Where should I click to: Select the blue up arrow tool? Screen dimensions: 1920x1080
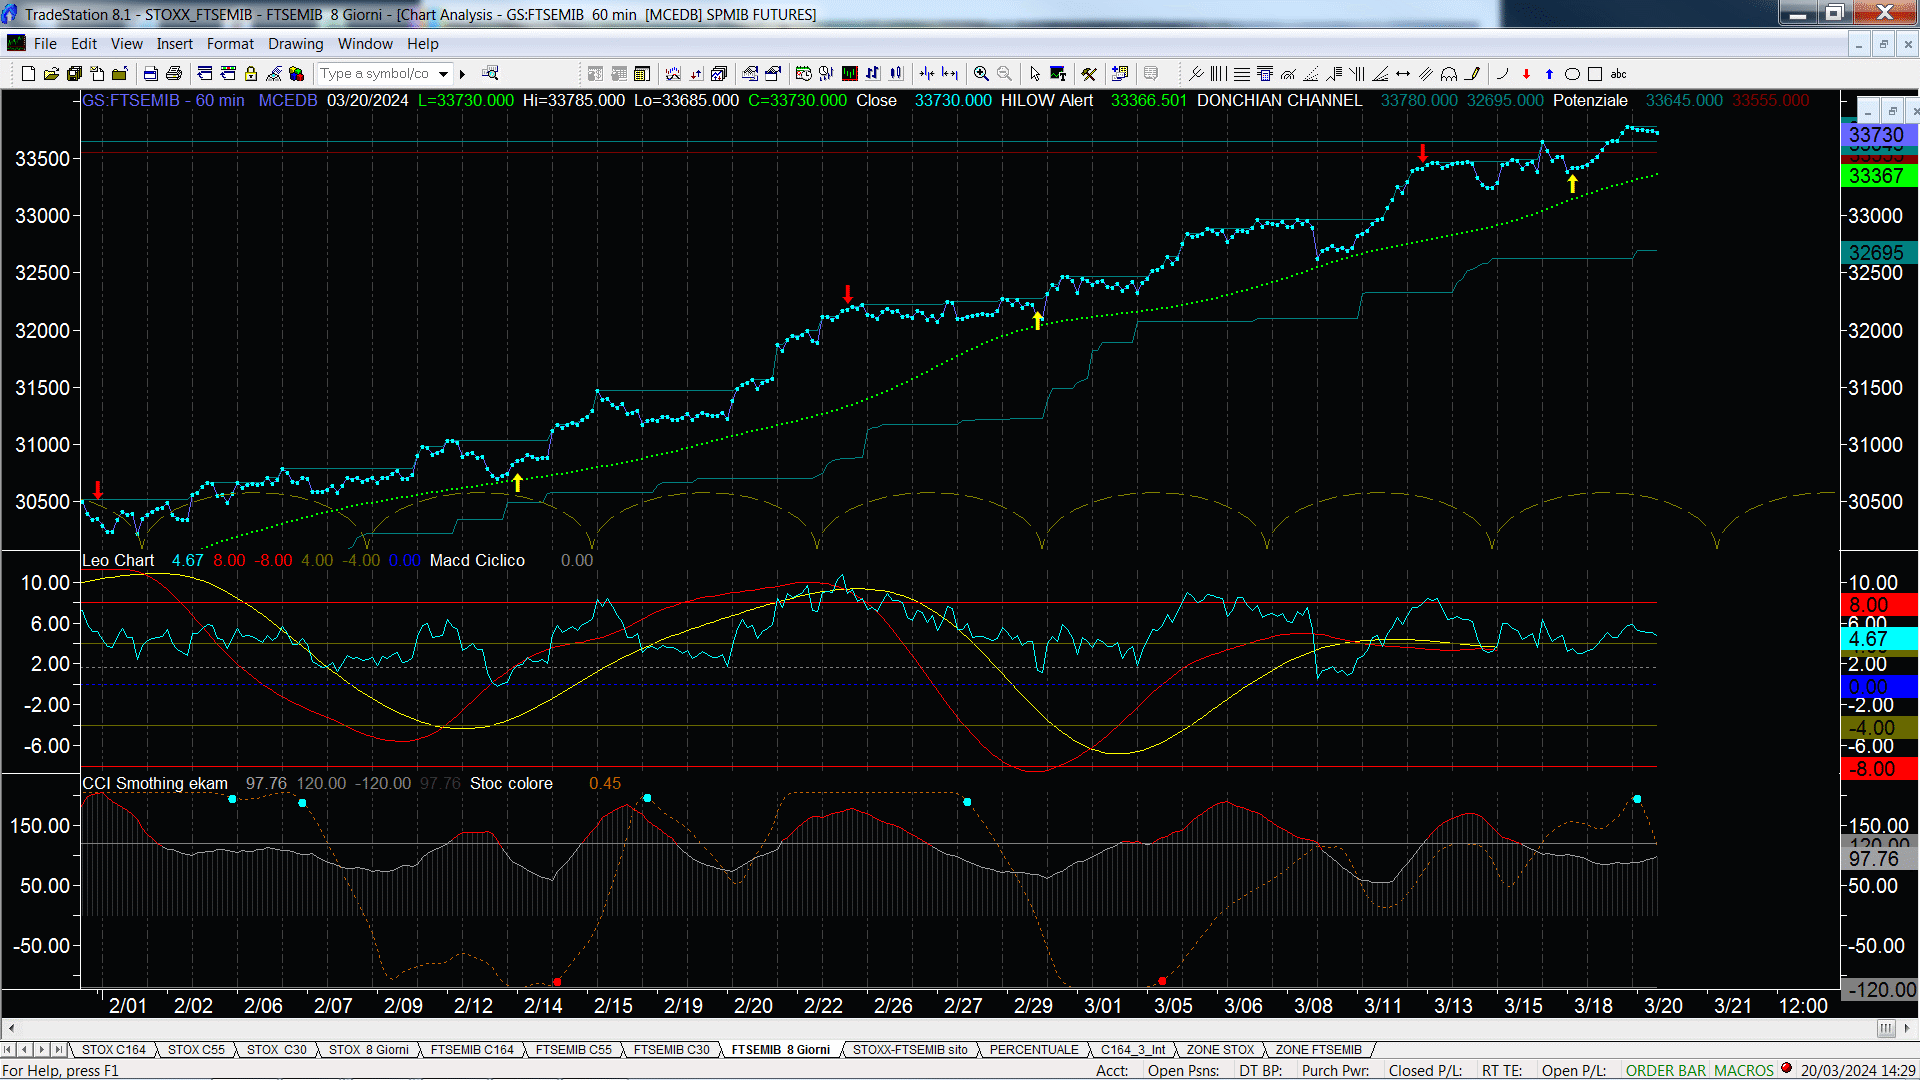coord(1549,74)
